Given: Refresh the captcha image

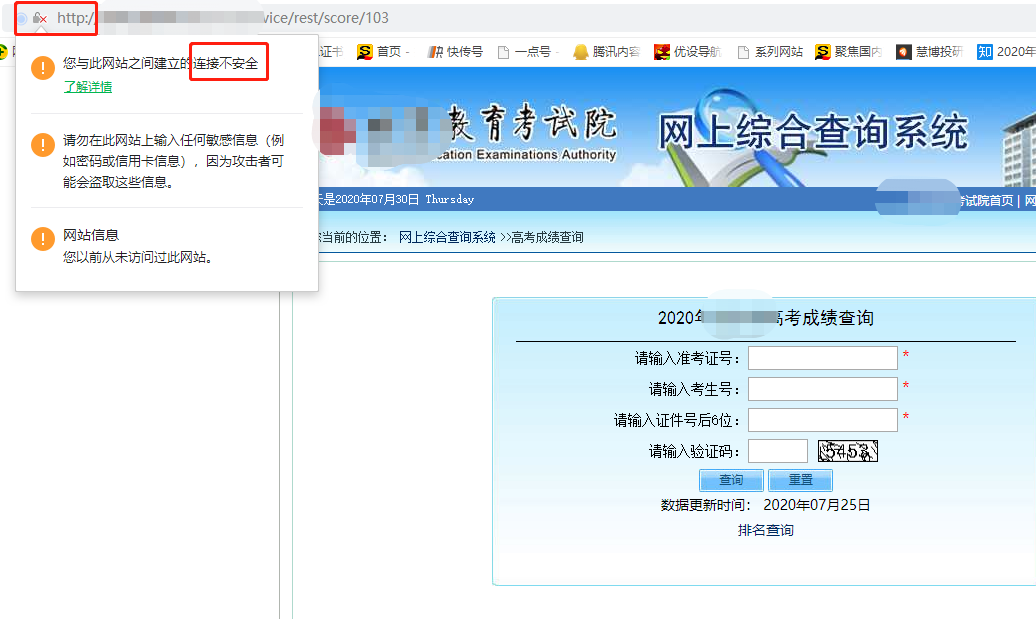Looking at the screenshot, I should pyautogui.click(x=847, y=451).
